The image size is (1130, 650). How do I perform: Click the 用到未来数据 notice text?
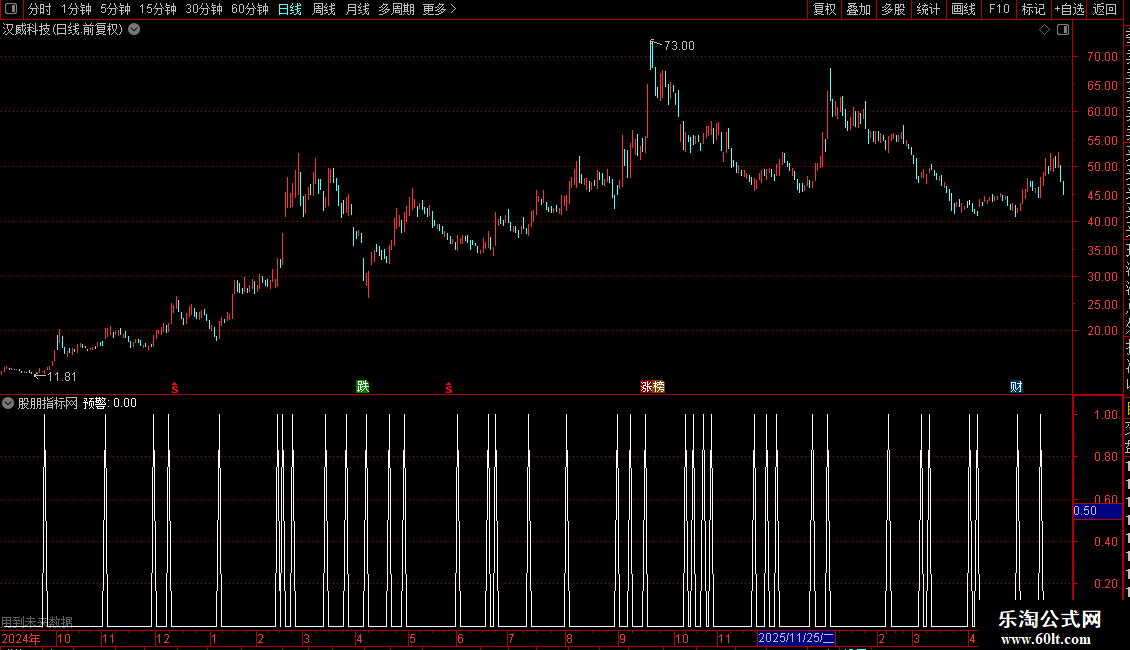[x=37, y=621]
